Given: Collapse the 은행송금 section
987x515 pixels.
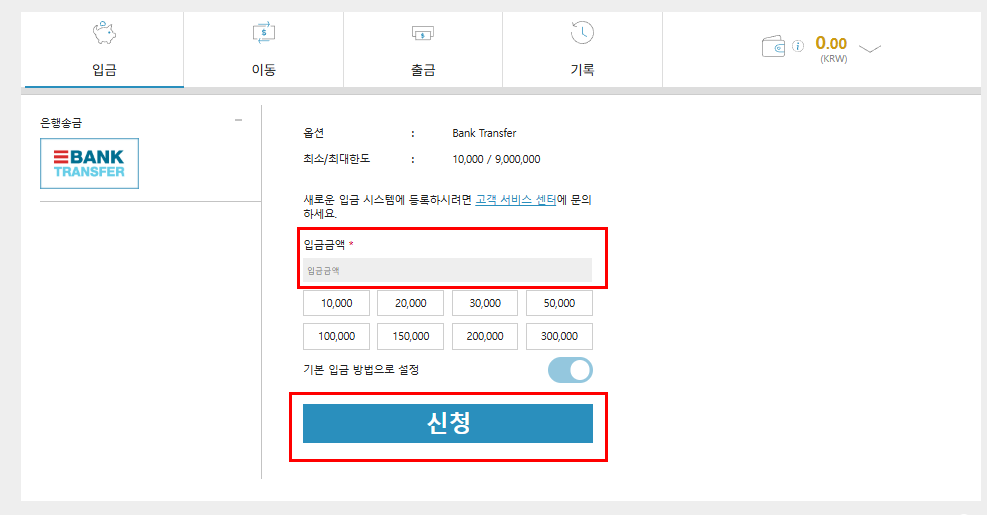Looking at the screenshot, I should point(238,120).
